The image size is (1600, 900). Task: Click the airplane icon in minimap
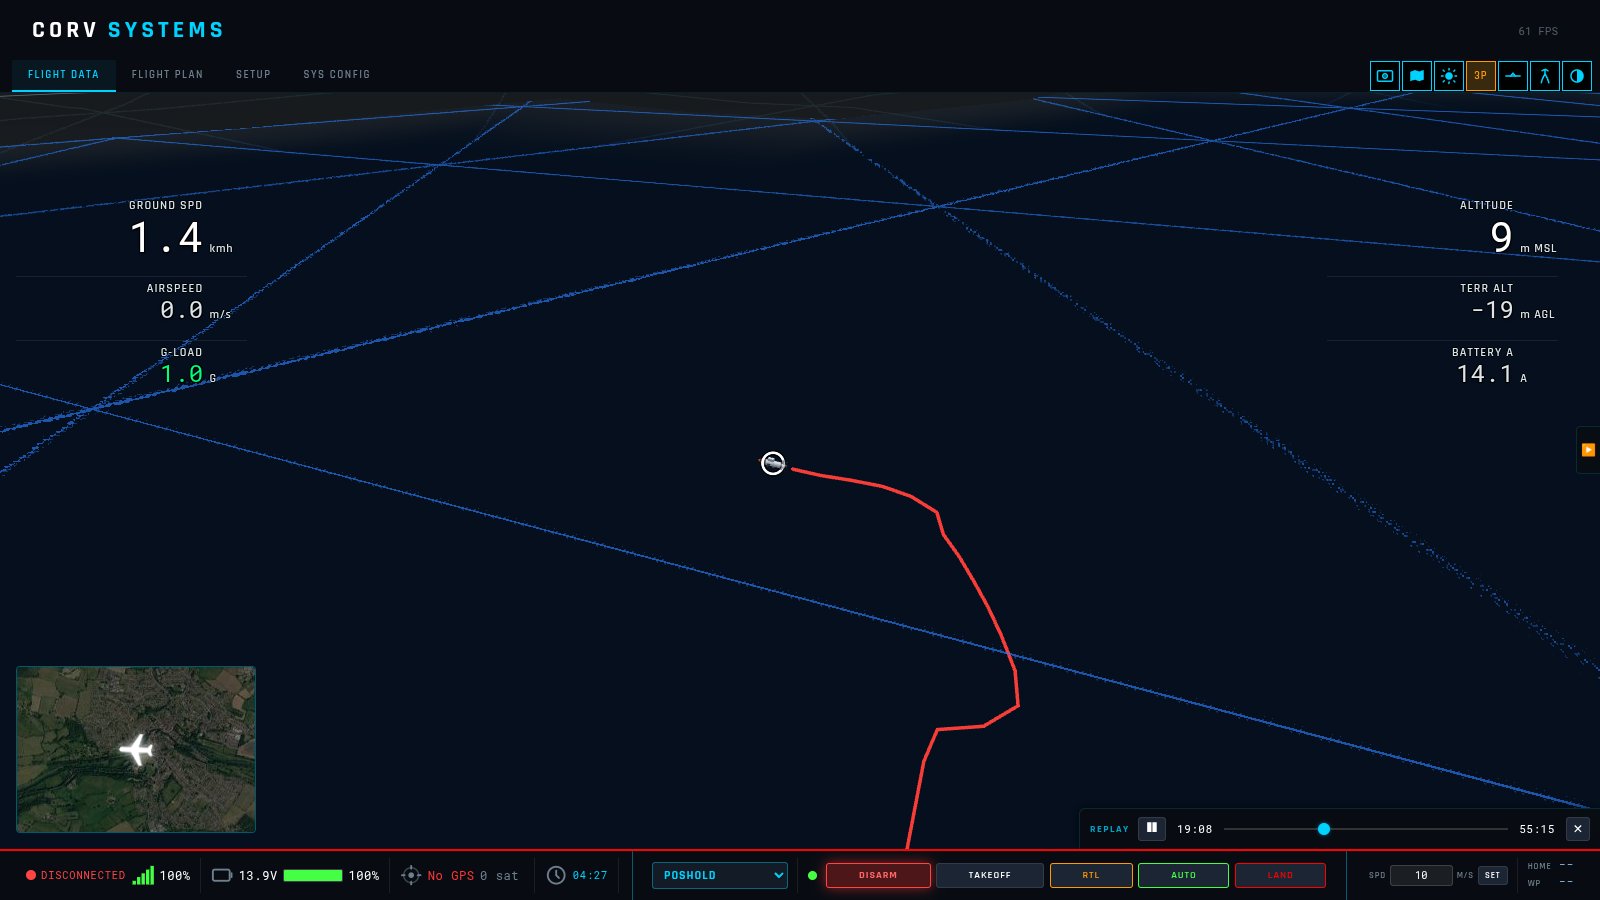136,749
